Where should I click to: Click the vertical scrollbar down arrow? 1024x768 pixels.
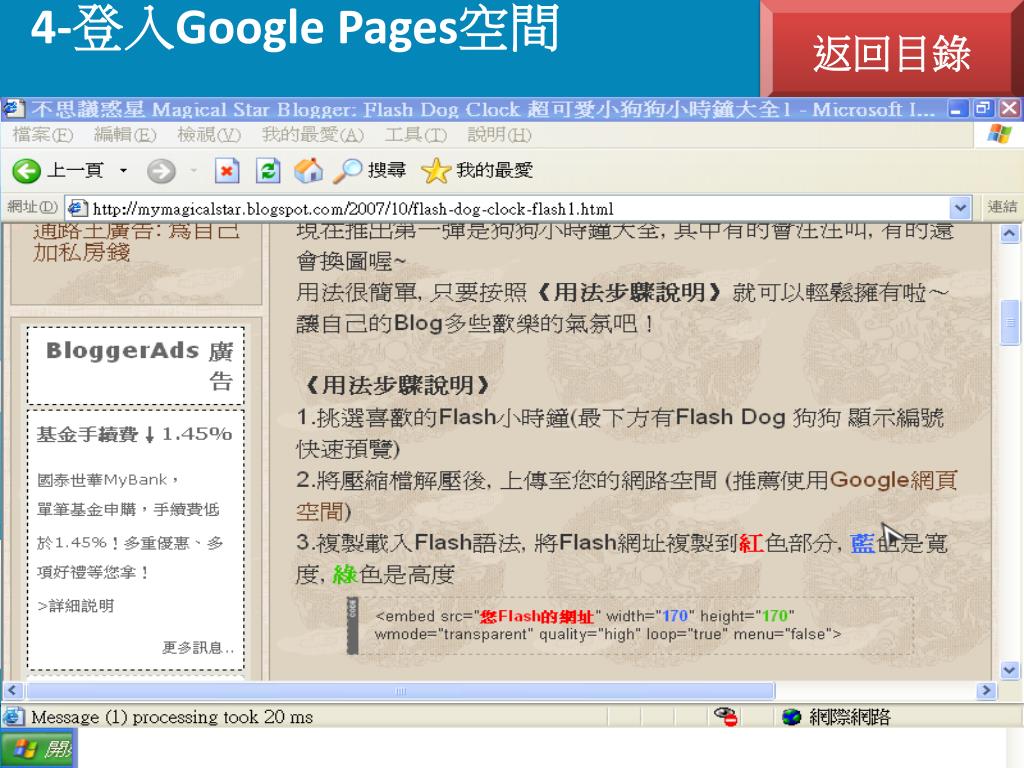click(1009, 670)
